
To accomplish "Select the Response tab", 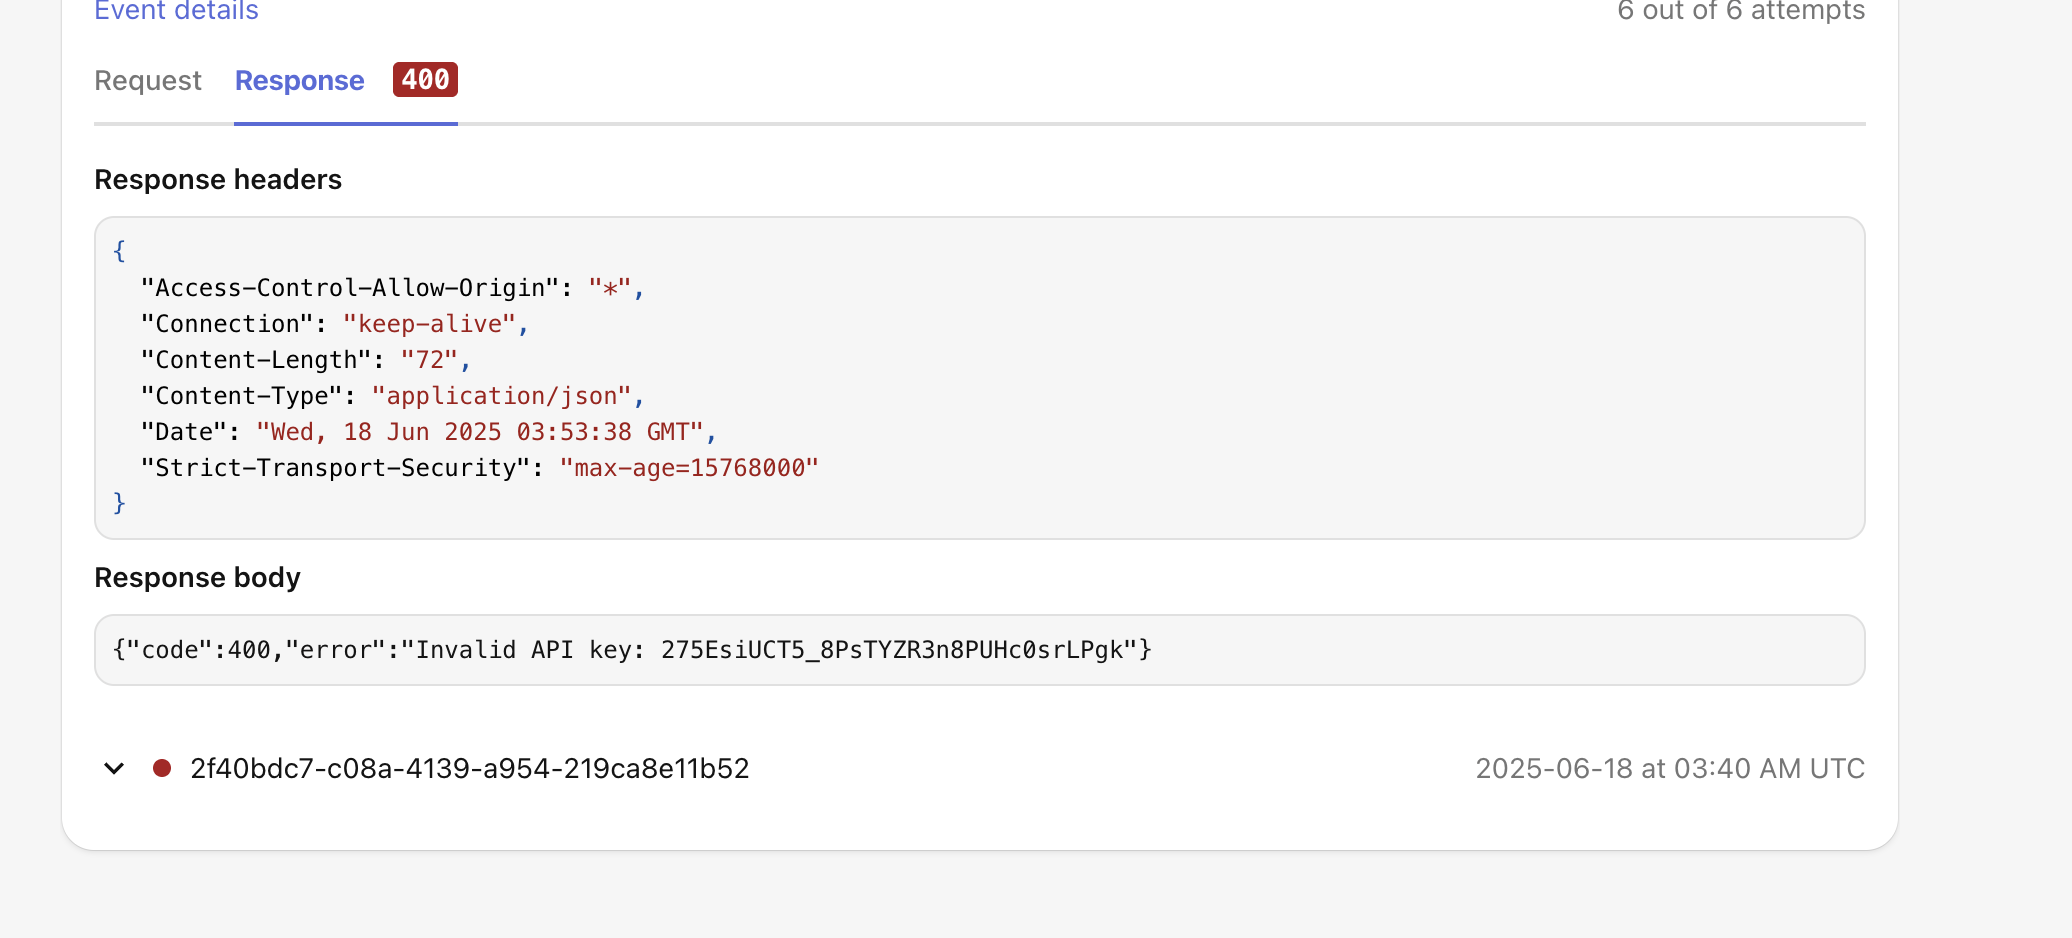I will (299, 81).
